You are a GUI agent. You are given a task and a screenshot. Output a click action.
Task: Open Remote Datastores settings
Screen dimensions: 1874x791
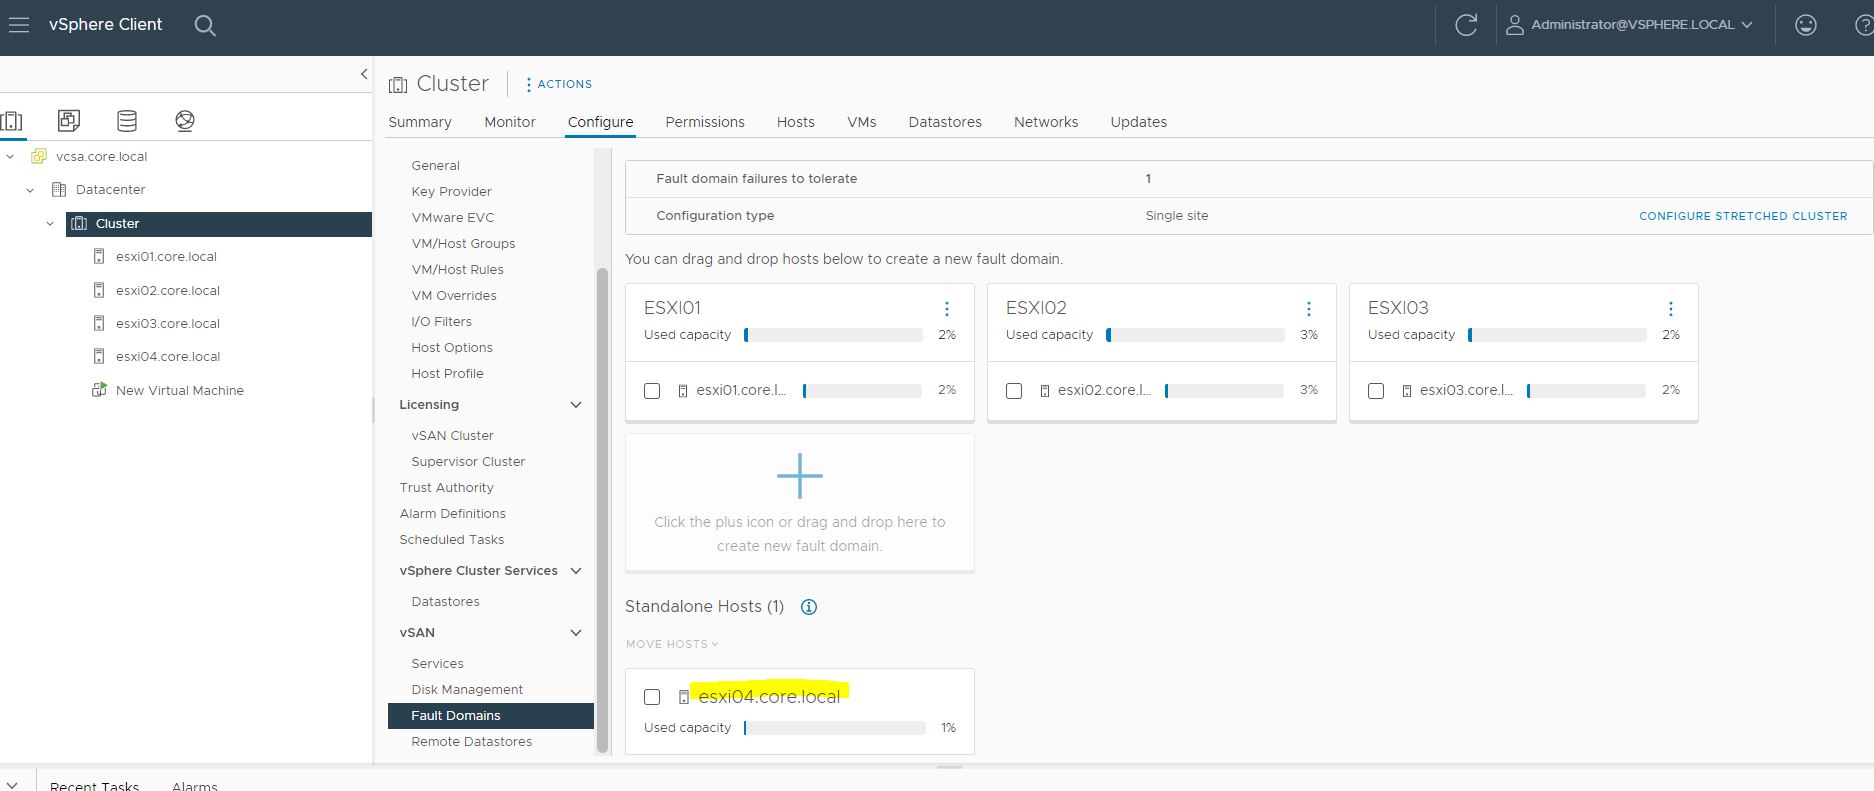472,742
